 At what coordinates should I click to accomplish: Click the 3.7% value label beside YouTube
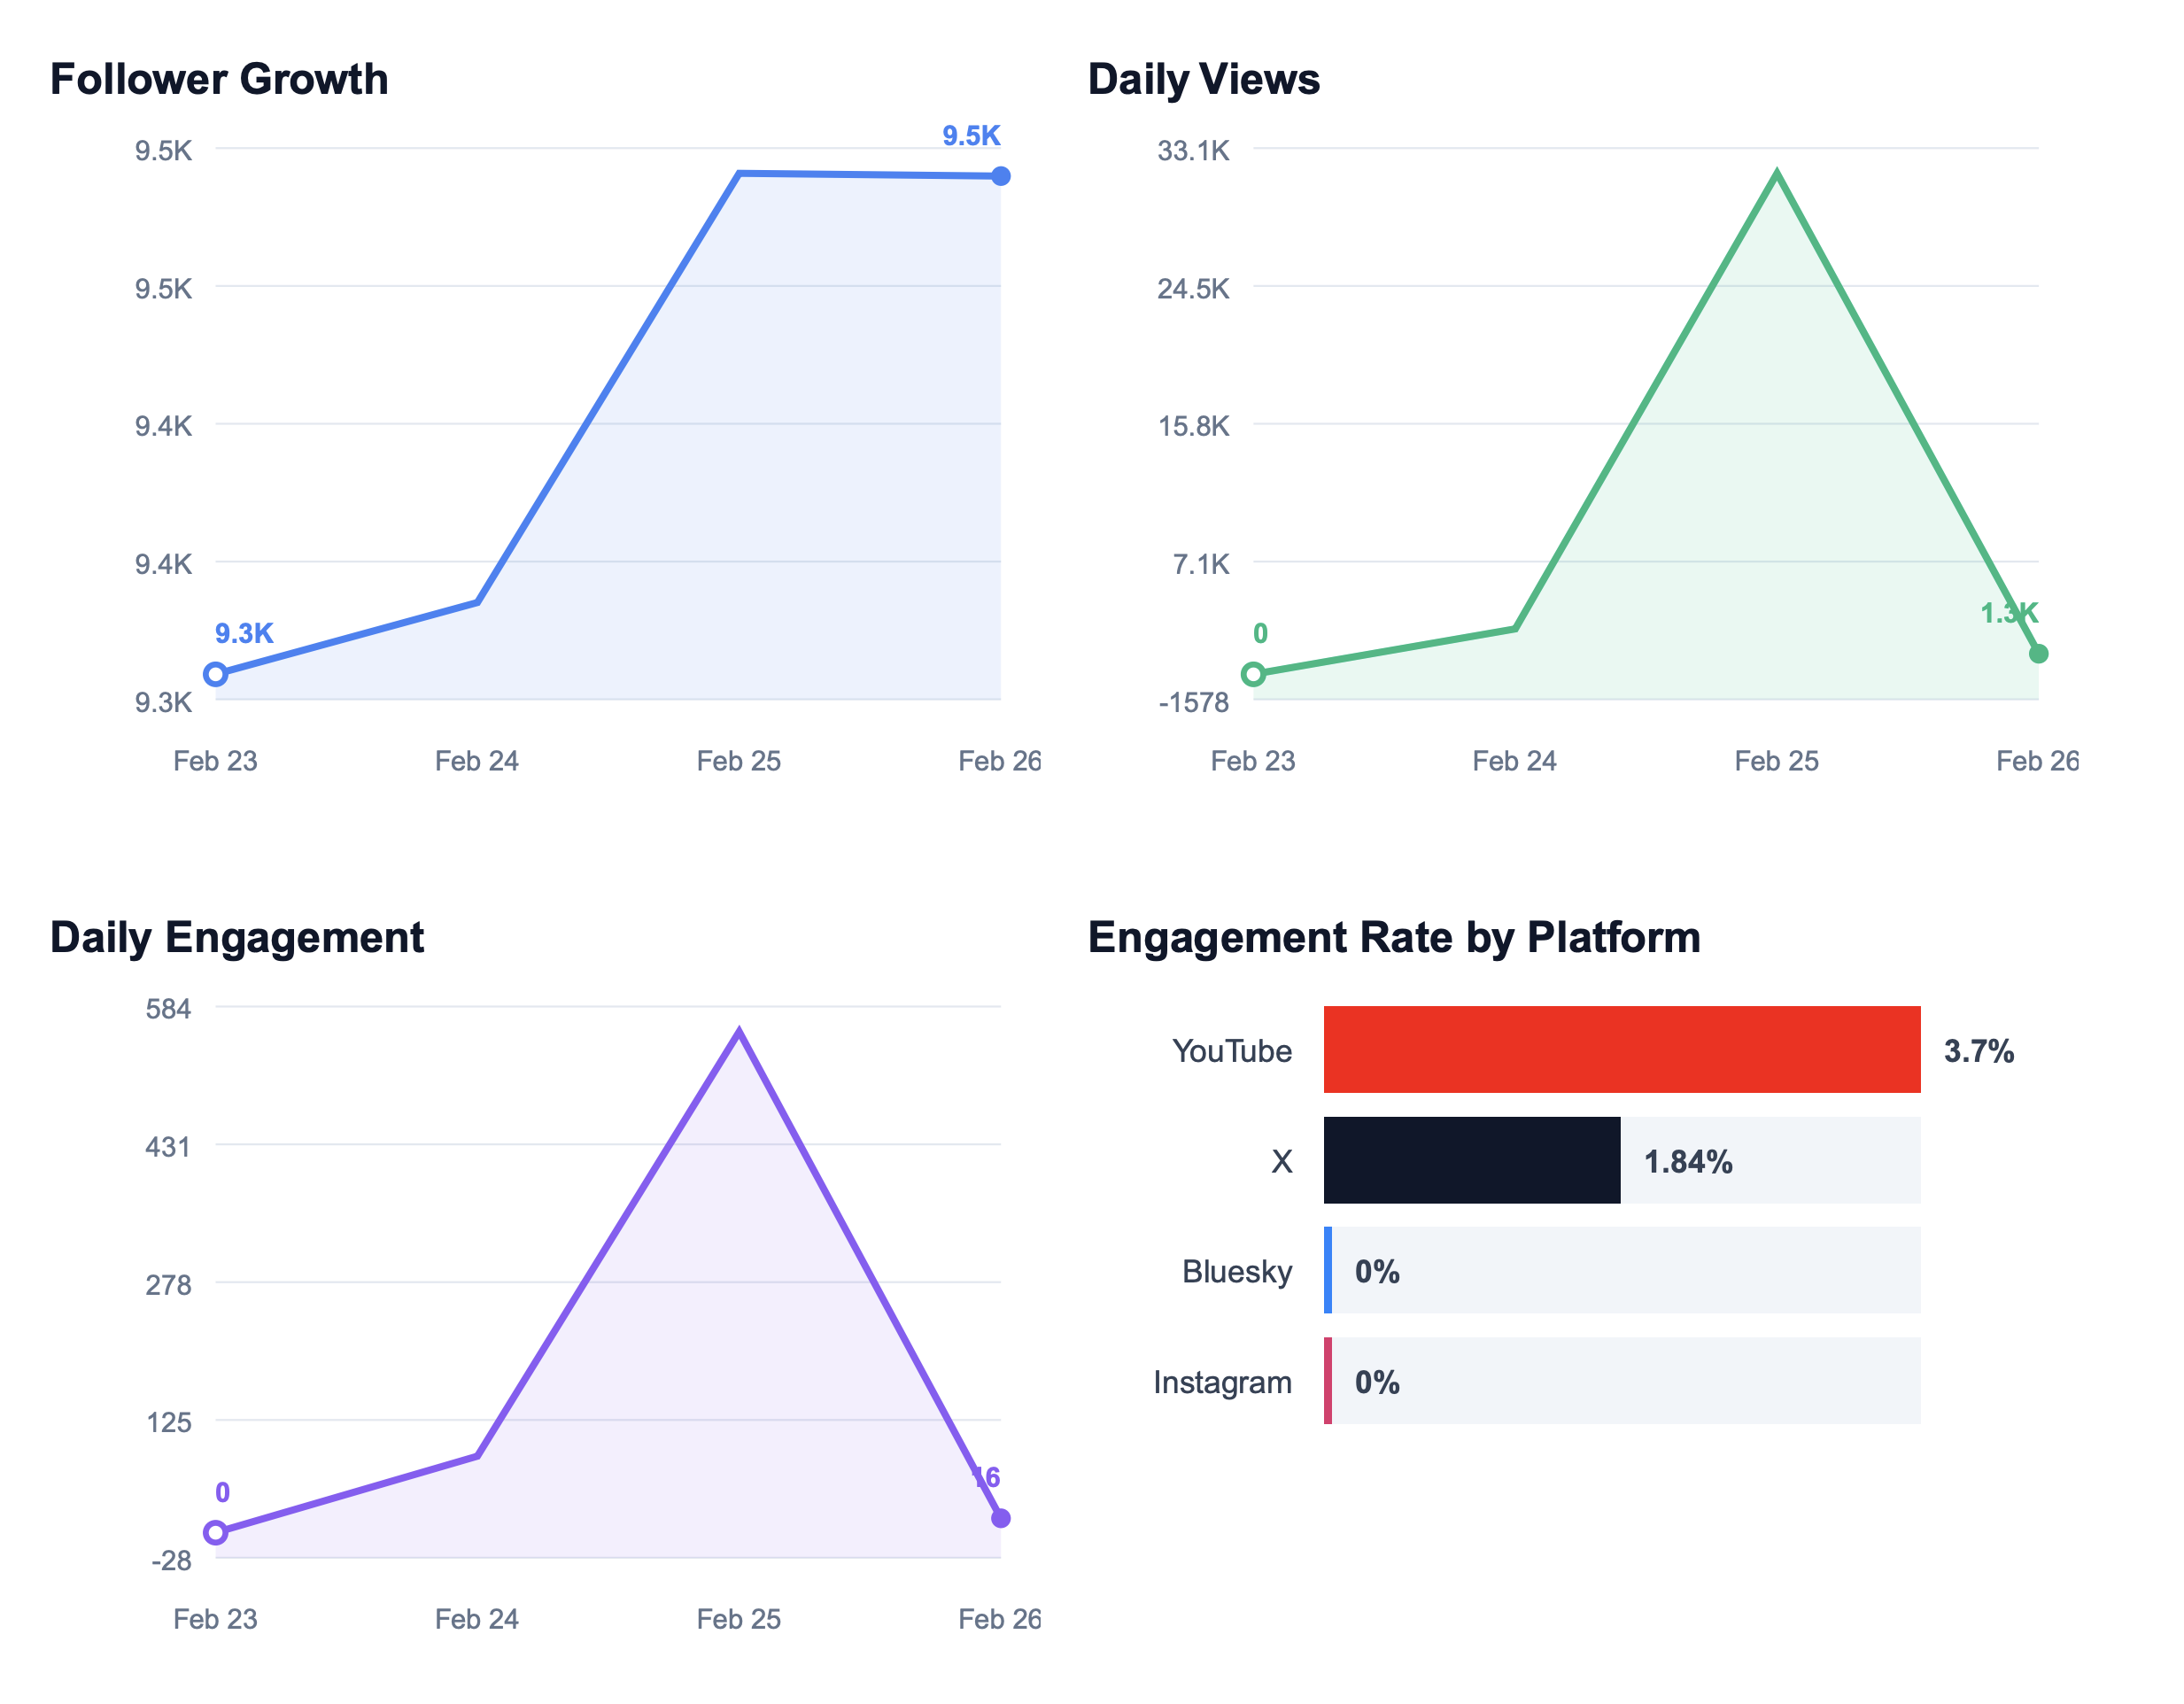(x=1979, y=1051)
